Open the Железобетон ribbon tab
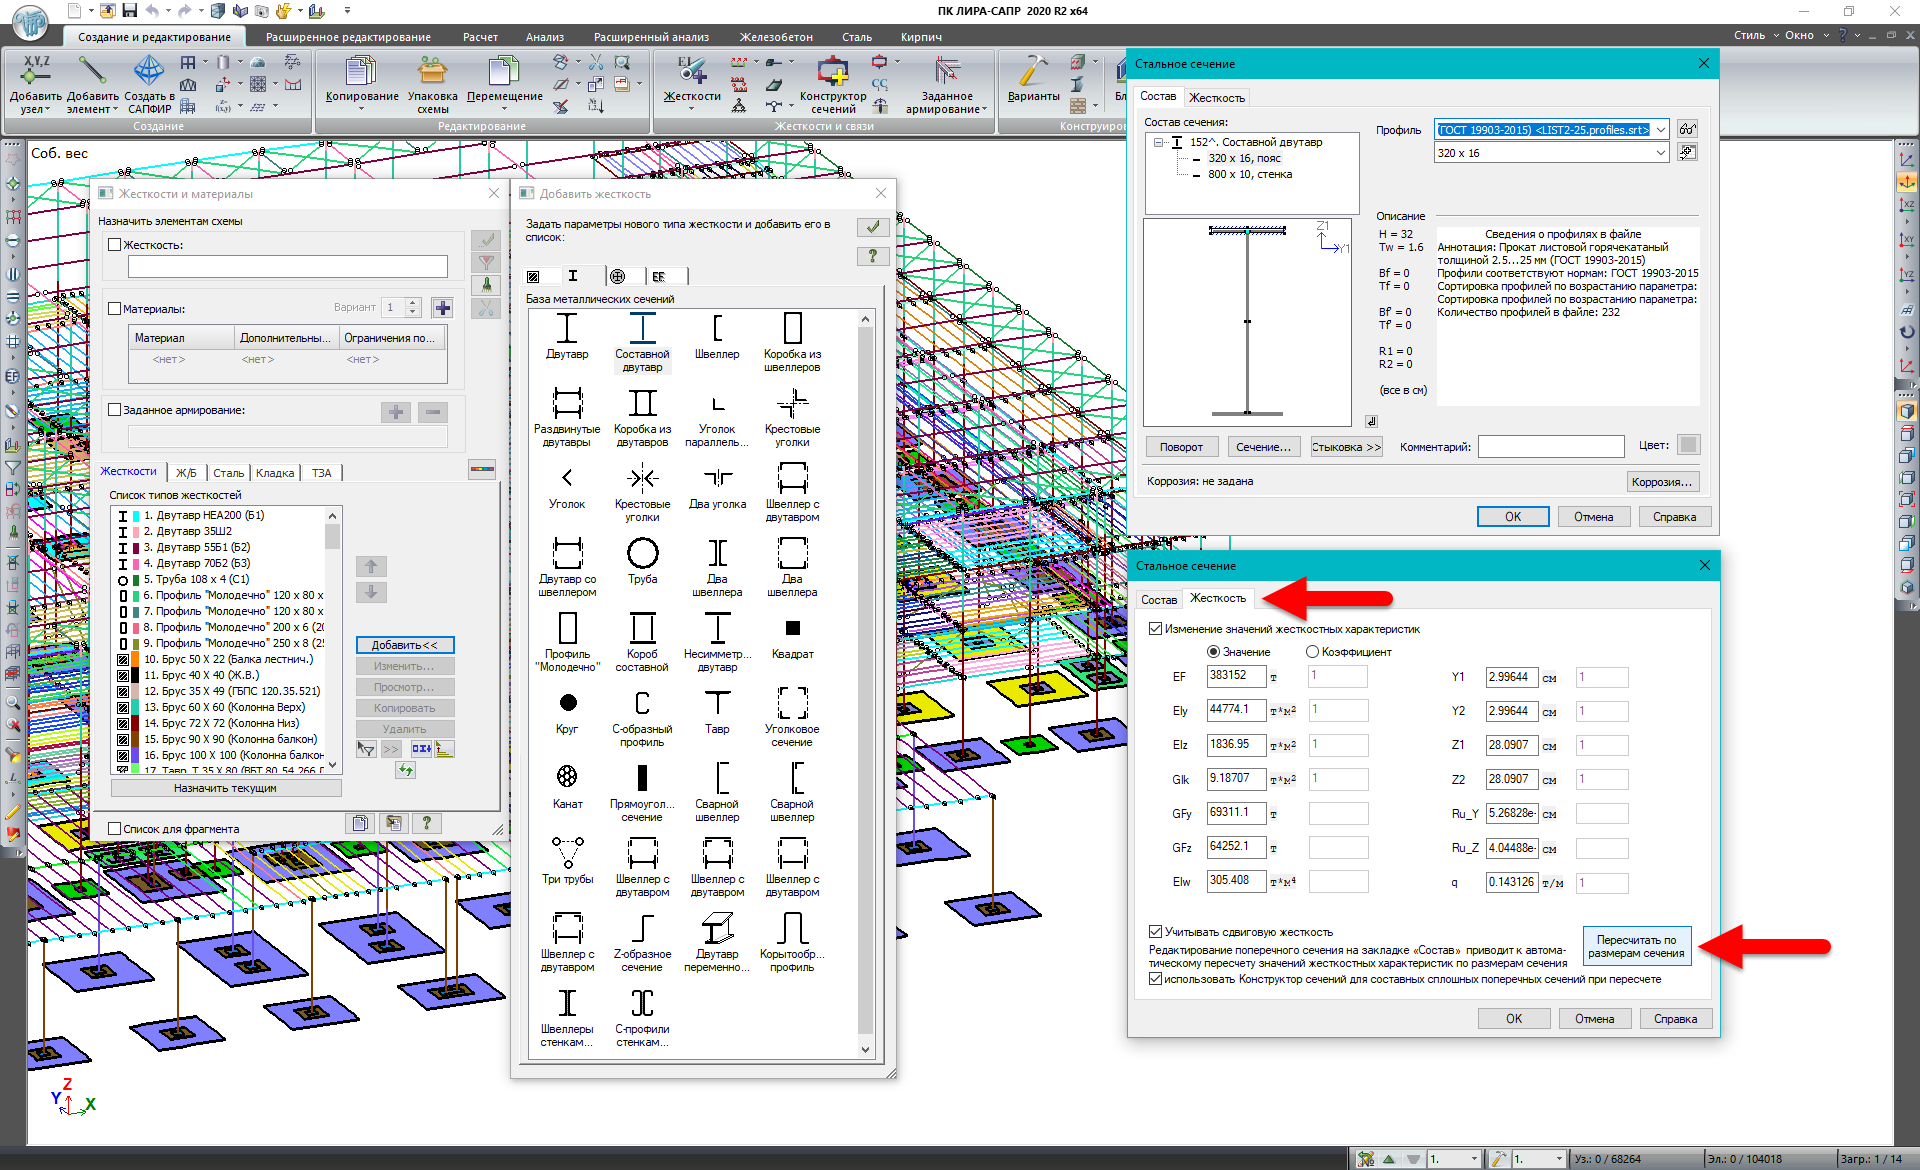Screen dimensions: 1920x1170 point(775,37)
